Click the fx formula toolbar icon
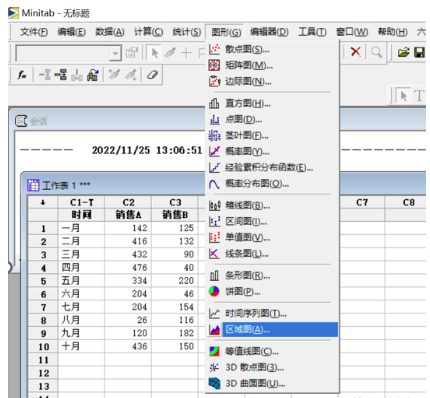Image resolution: width=430 pixels, height=398 pixels. [22, 75]
